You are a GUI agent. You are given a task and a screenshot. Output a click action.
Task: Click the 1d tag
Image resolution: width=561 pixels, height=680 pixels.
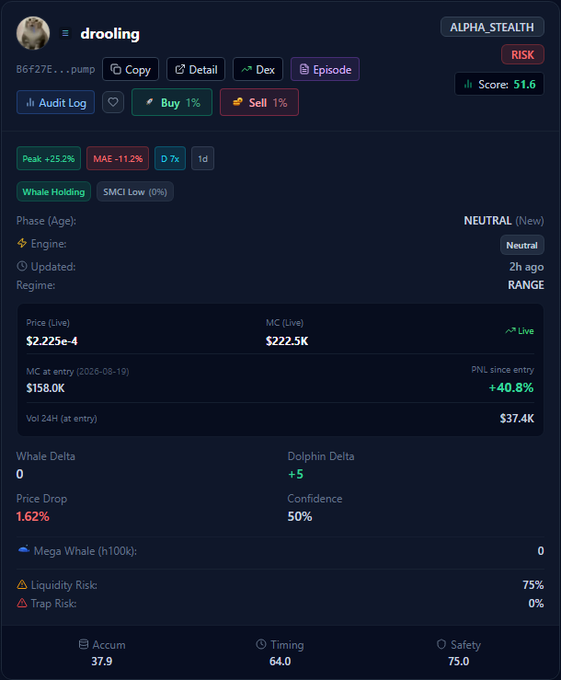(x=202, y=158)
